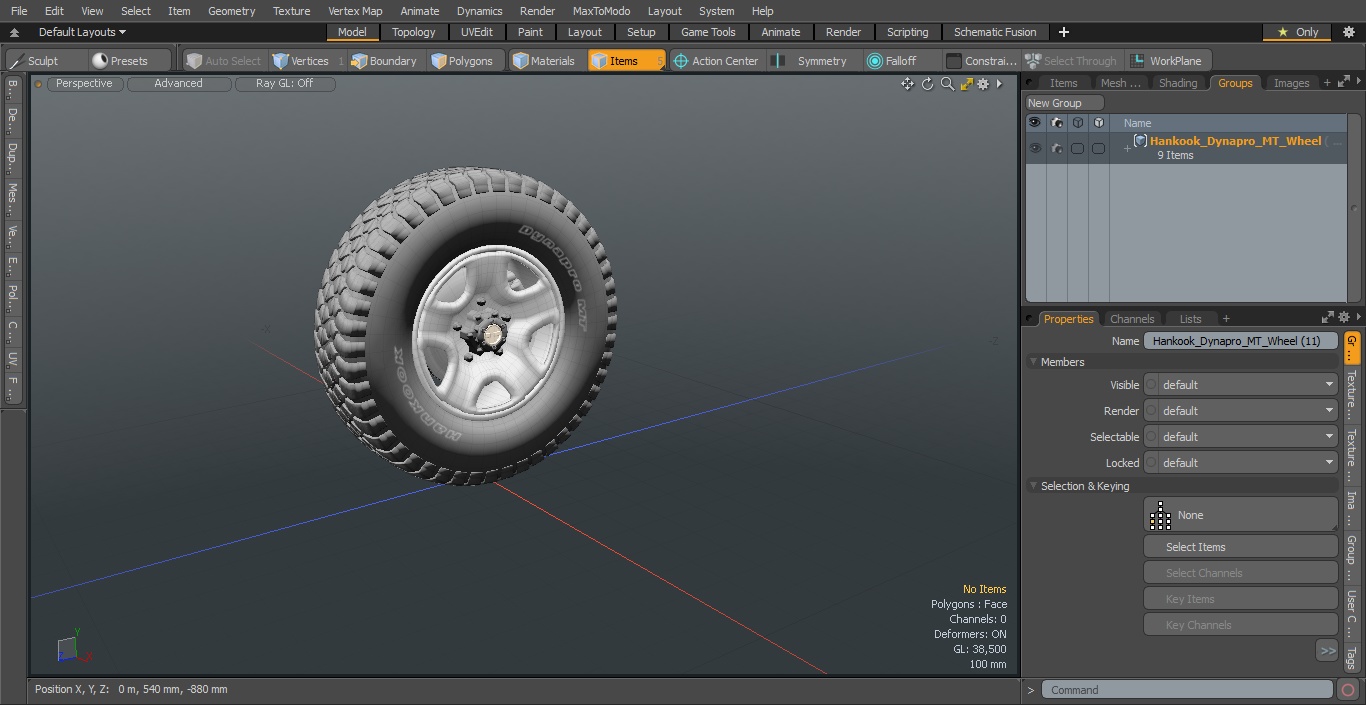The image size is (1366, 705).
Task: Click the viewport move/pan icon
Action: point(907,84)
